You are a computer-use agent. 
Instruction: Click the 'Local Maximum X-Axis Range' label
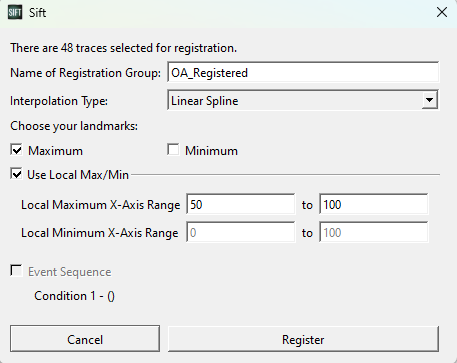point(101,205)
